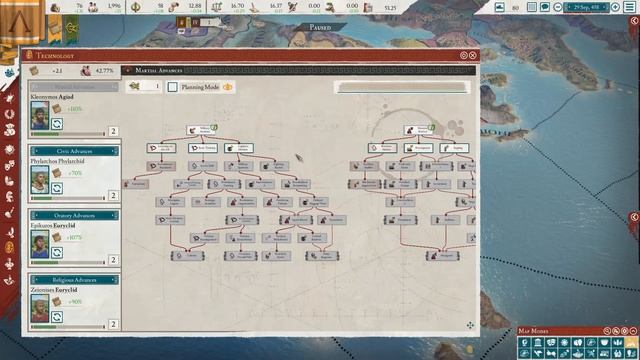Click the Map Modes panel title
Image resolution: width=640 pixels, height=360 pixels.
coord(534,331)
